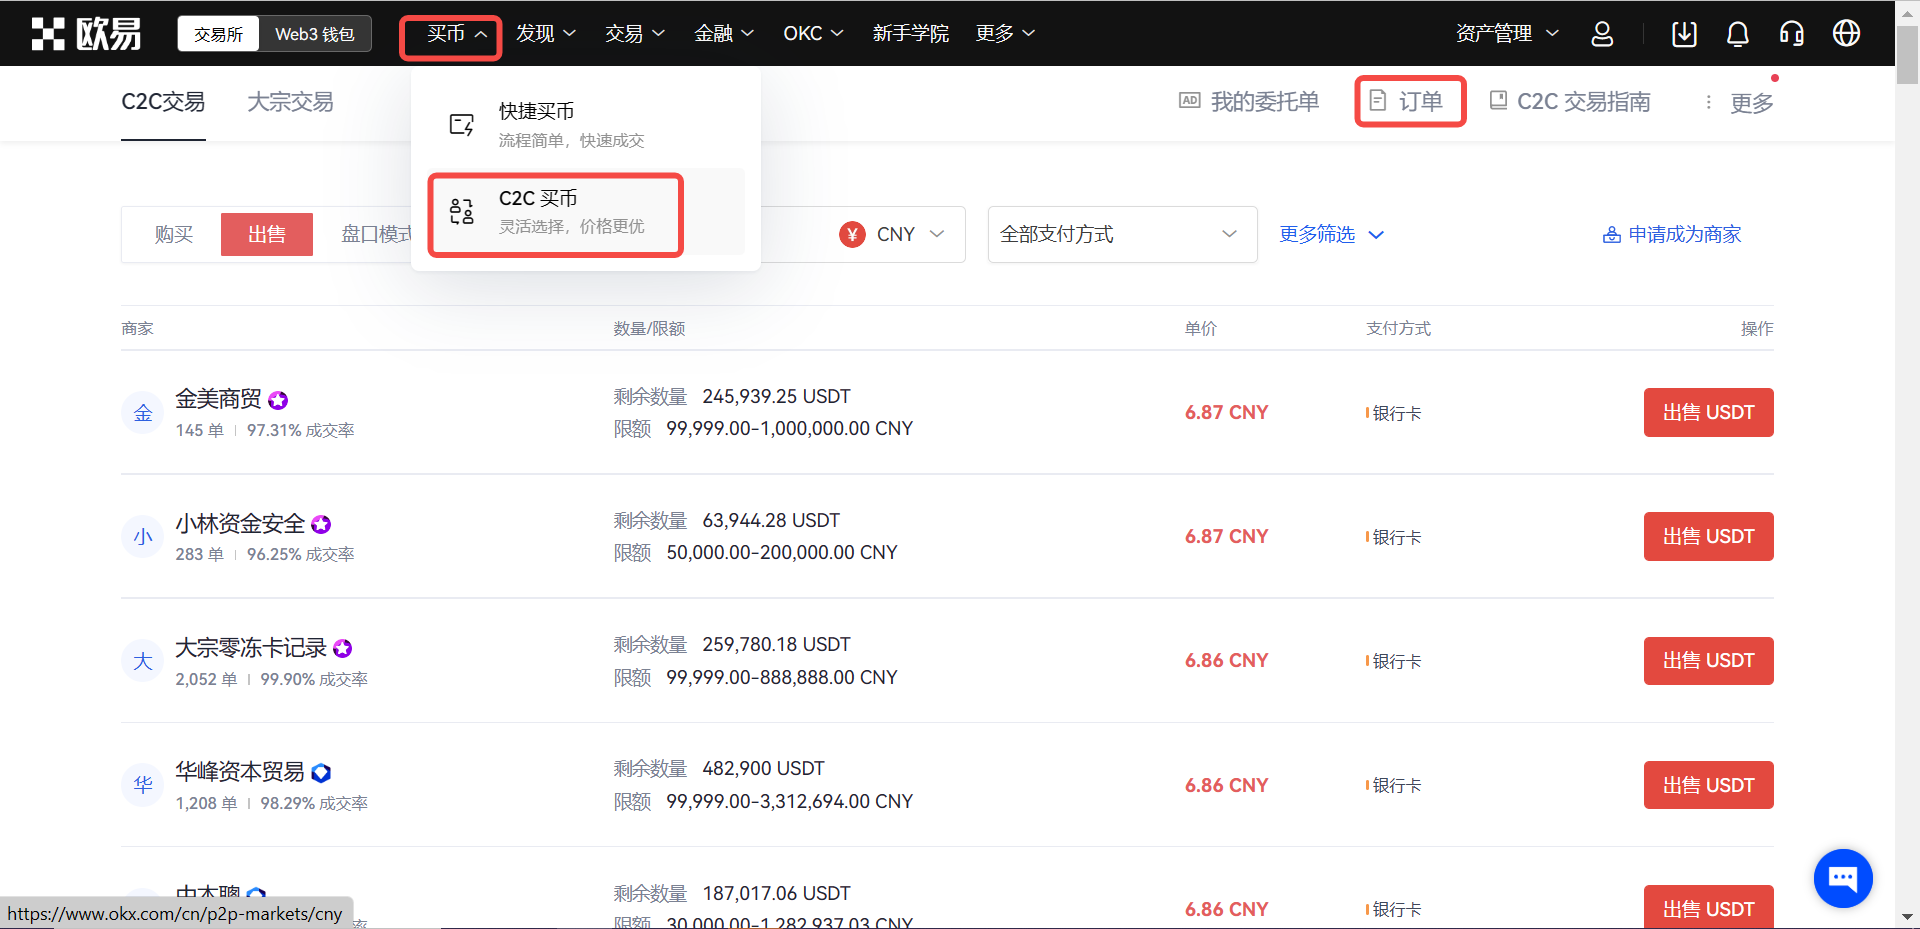Image resolution: width=1920 pixels, height=929 pixels.
Task: Expand the 交易 menu
Action: (635, 34)
